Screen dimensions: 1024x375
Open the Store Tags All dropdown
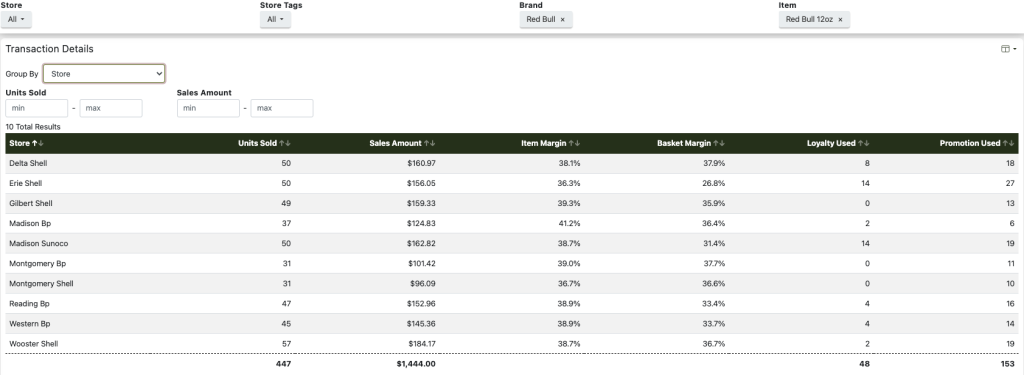pos(276,20)
